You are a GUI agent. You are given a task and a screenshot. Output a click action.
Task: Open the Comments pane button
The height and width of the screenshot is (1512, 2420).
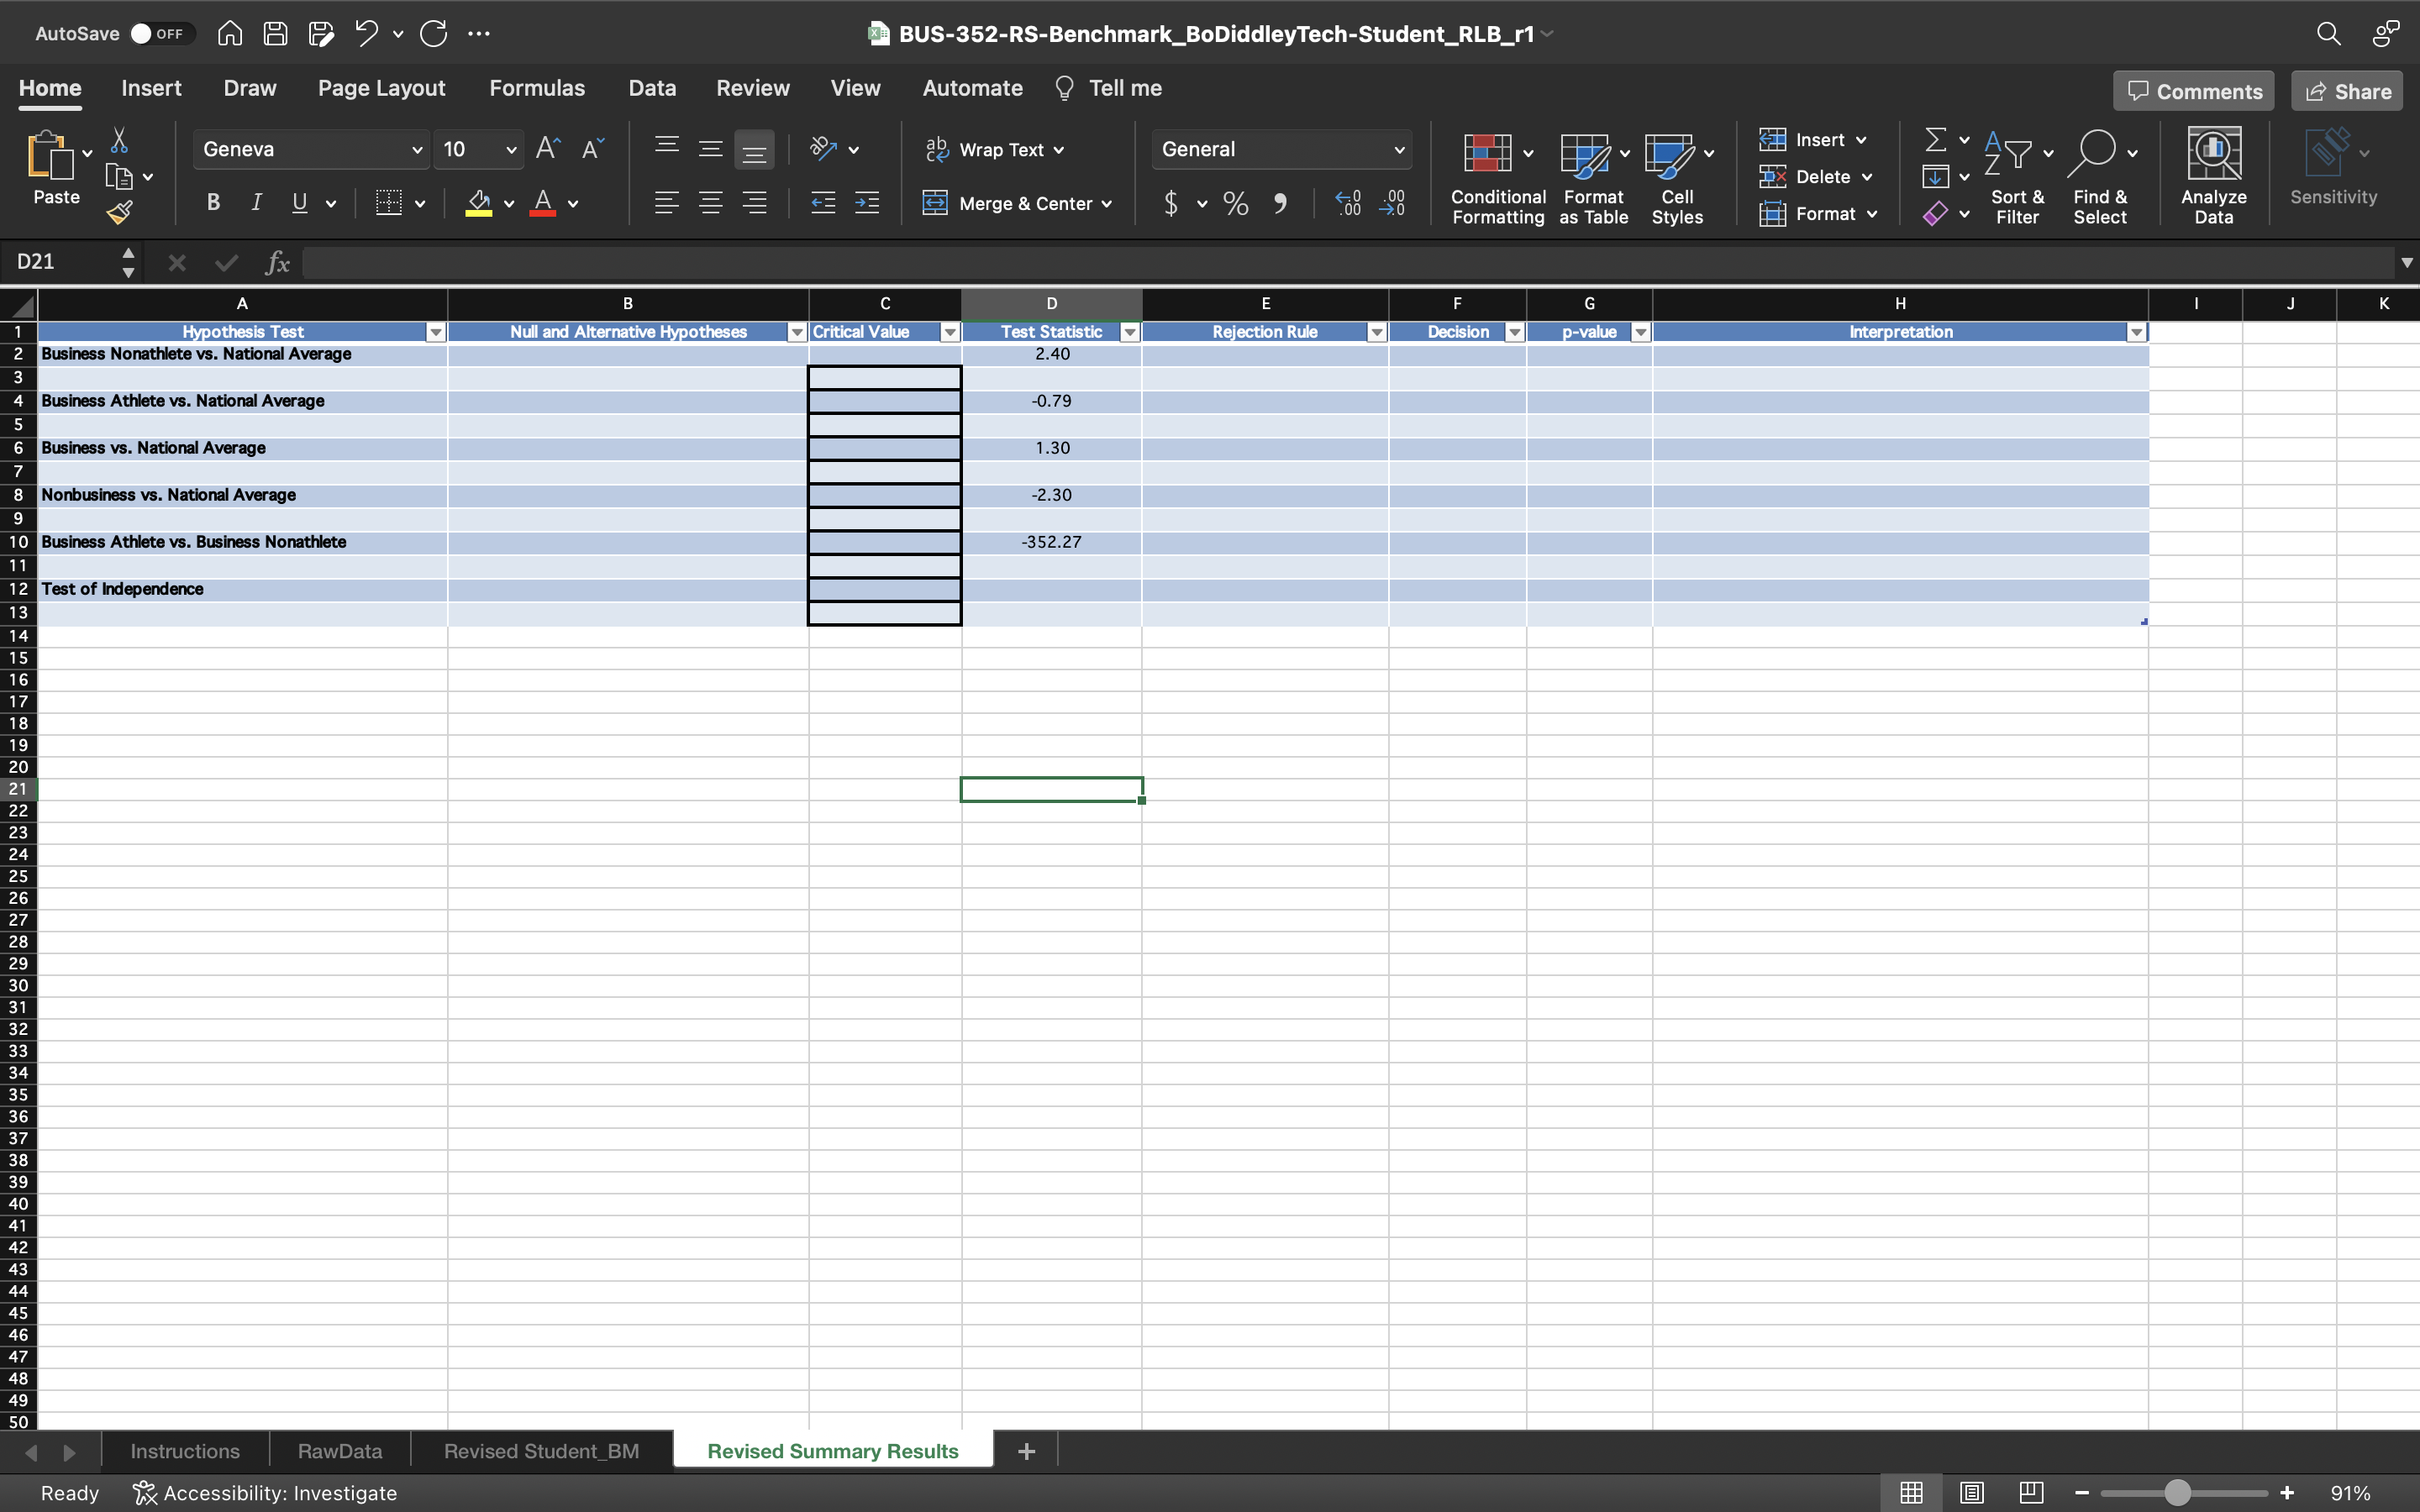click(2193, 91)
